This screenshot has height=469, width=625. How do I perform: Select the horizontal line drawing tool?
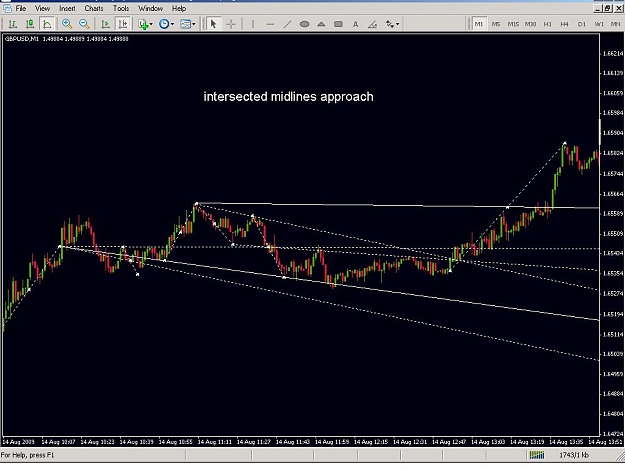pyautogui.click(x=270, y=24)
